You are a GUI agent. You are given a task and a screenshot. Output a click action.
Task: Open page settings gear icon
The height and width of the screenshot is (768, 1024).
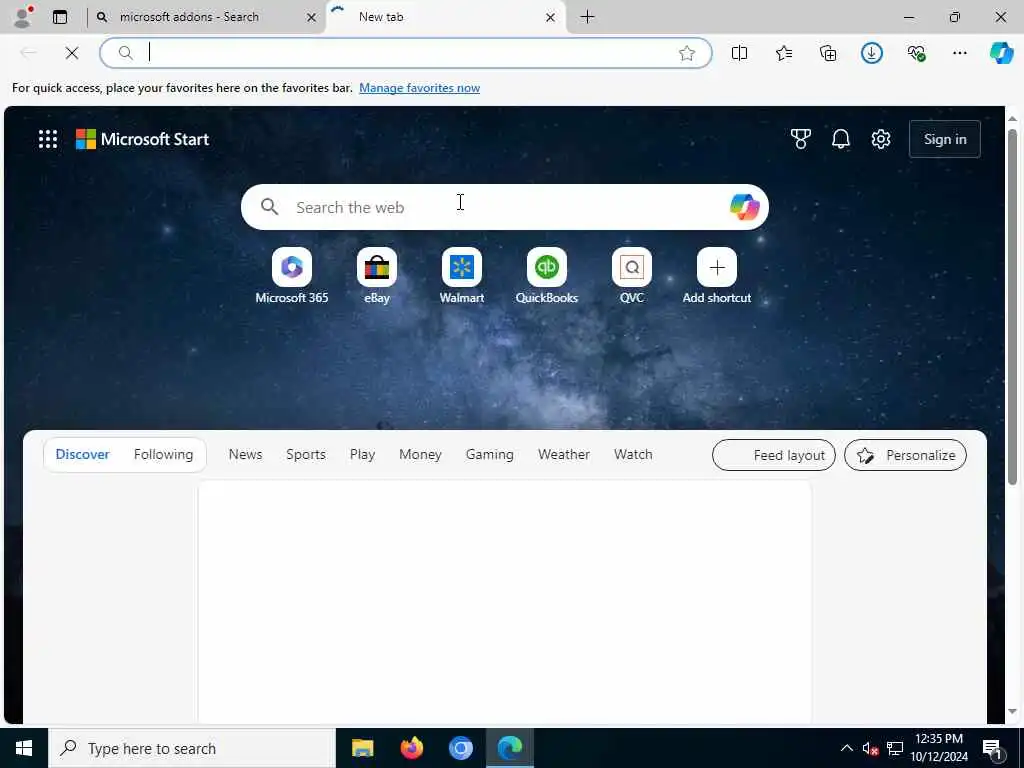point(881,139)
